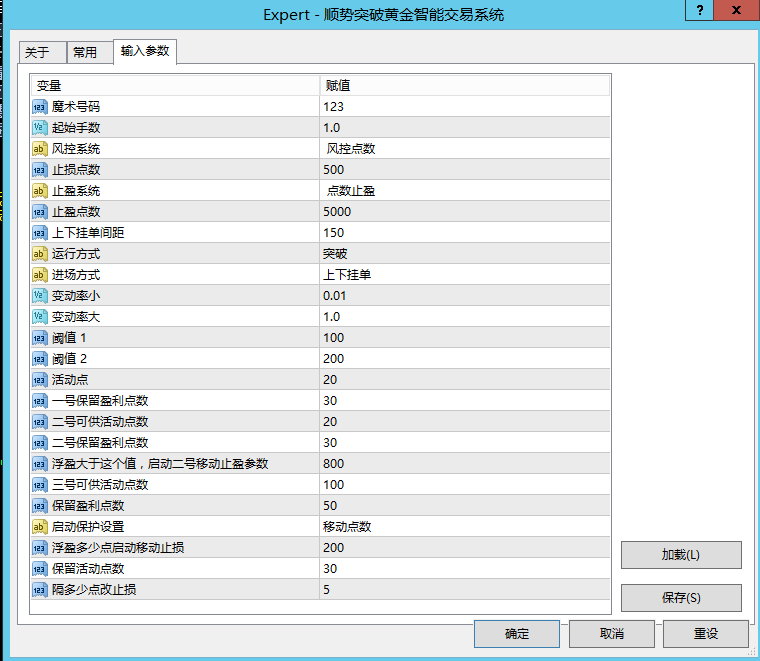This screenshot has width=760, height=661.
Task: Select the 移动点数 value cell
Action: [465, 527]
